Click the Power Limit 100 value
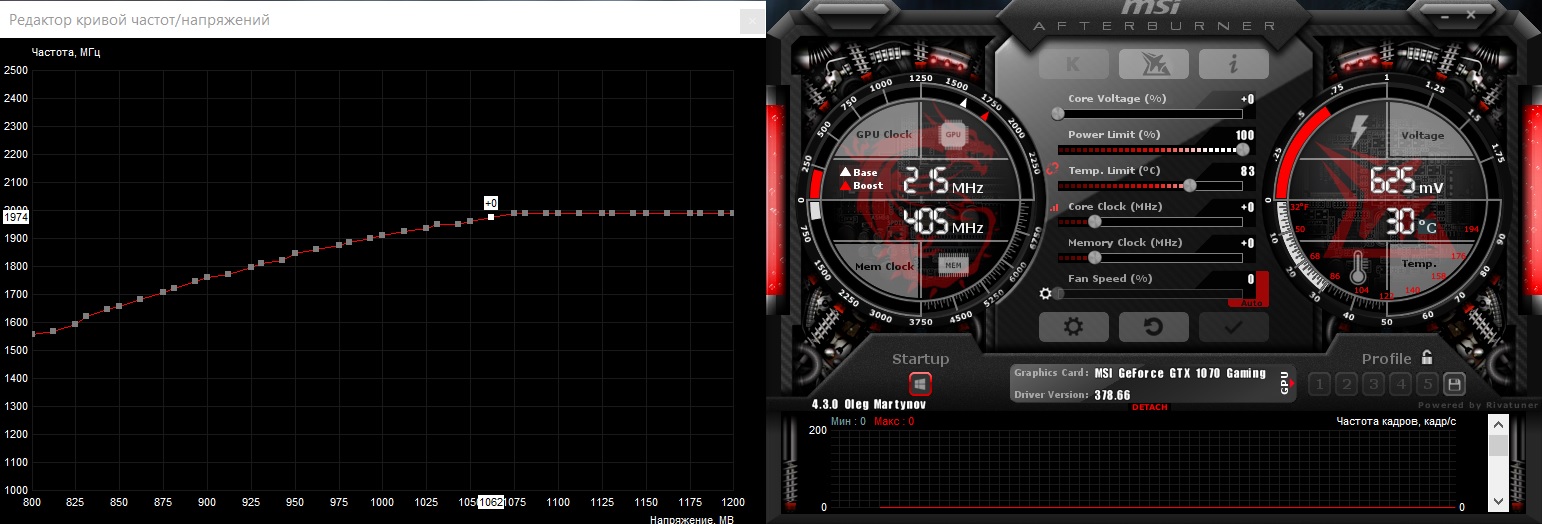The height and width of the screenshot is (524, 1542). tap(1245, 135)
